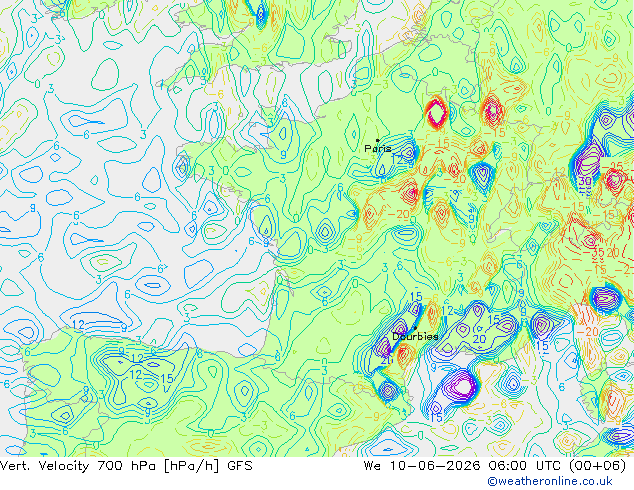Click the Dourbies location dot marker
634x490 pixels.
[415, 328]
